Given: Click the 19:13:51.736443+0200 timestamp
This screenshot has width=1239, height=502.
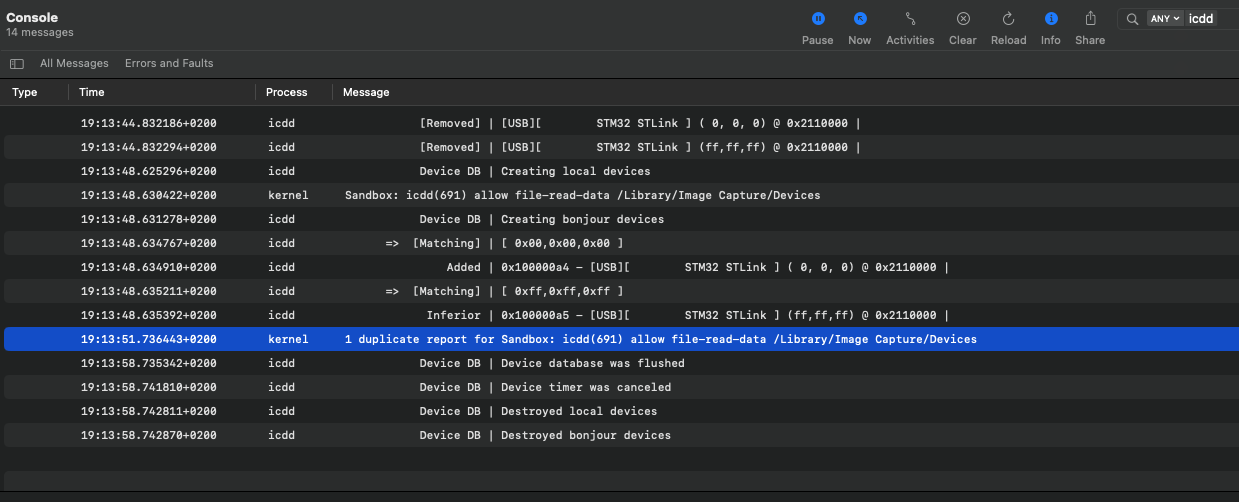Looking at the screenshot, I should pyautogui.click(x=149, y=339).
